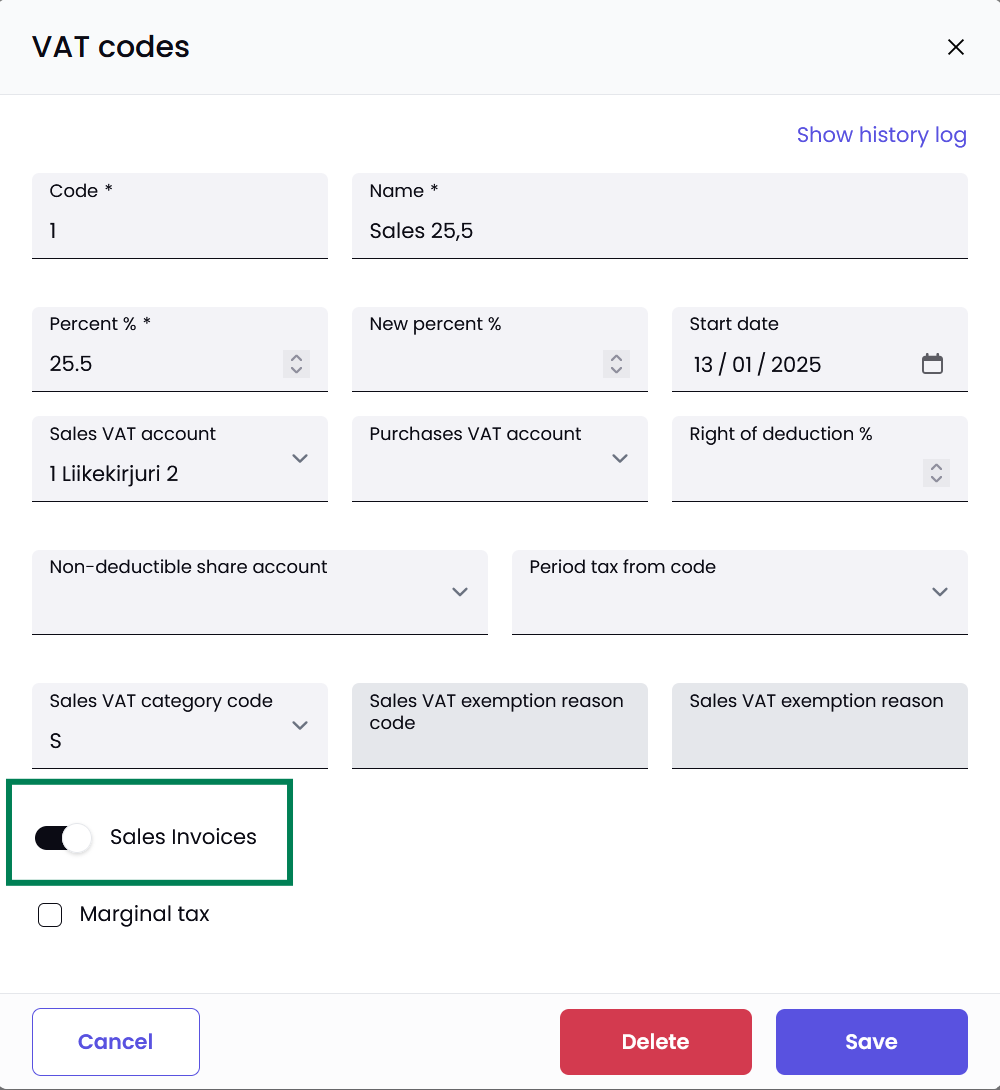The width and height of the screenshot is (1000, 1090).
Task: Expand the Sales VAT category code dropdown
Action: coord(299,726)
